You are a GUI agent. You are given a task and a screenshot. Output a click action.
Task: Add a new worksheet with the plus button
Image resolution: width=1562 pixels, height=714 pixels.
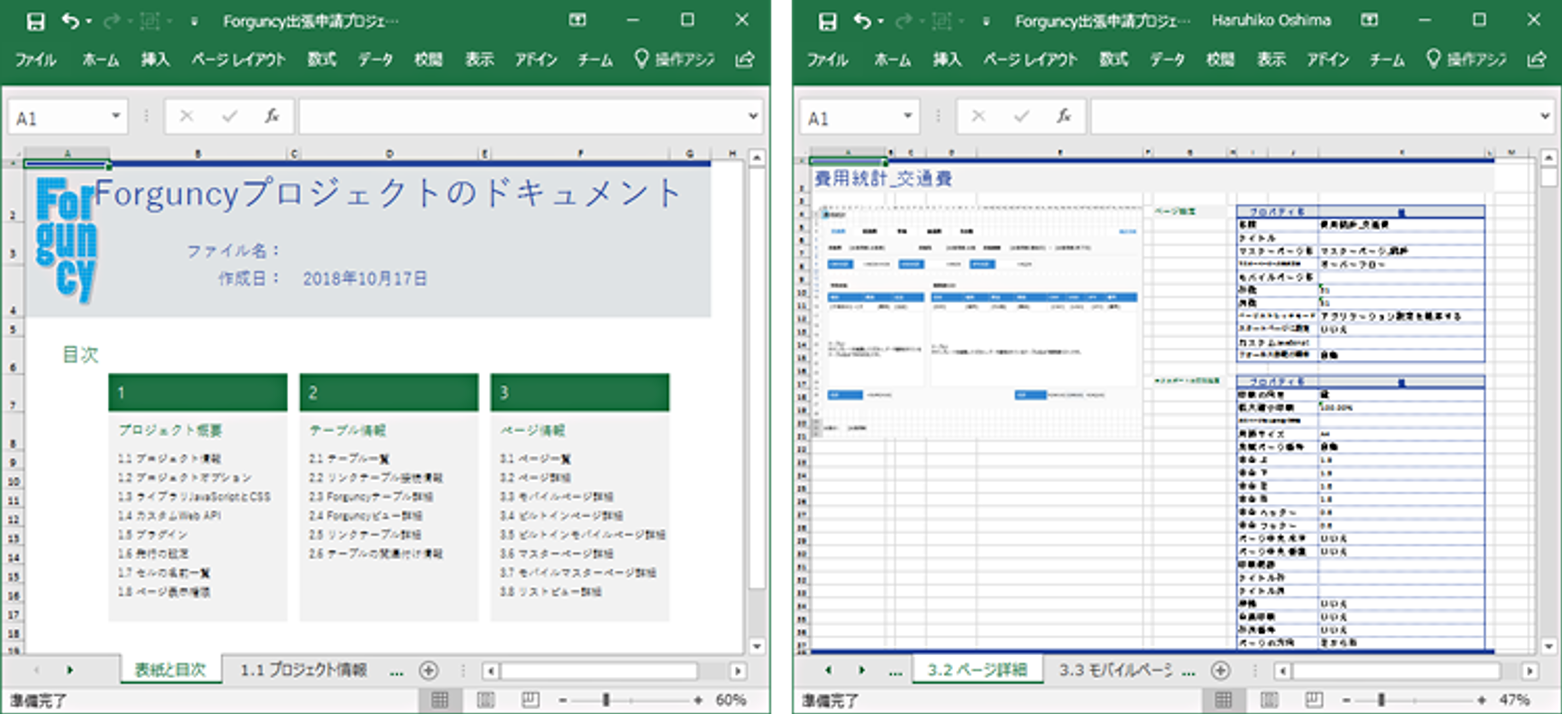pos(429,668)
